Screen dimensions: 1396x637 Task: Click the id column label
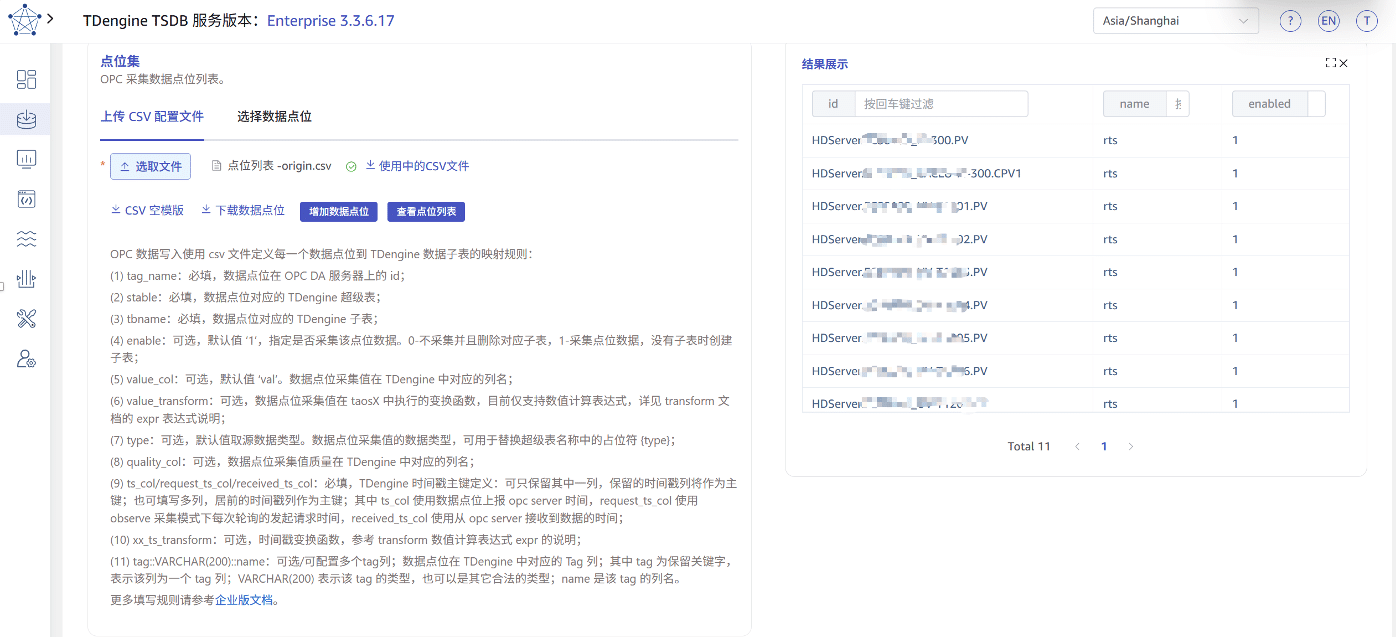pos(833,104)
